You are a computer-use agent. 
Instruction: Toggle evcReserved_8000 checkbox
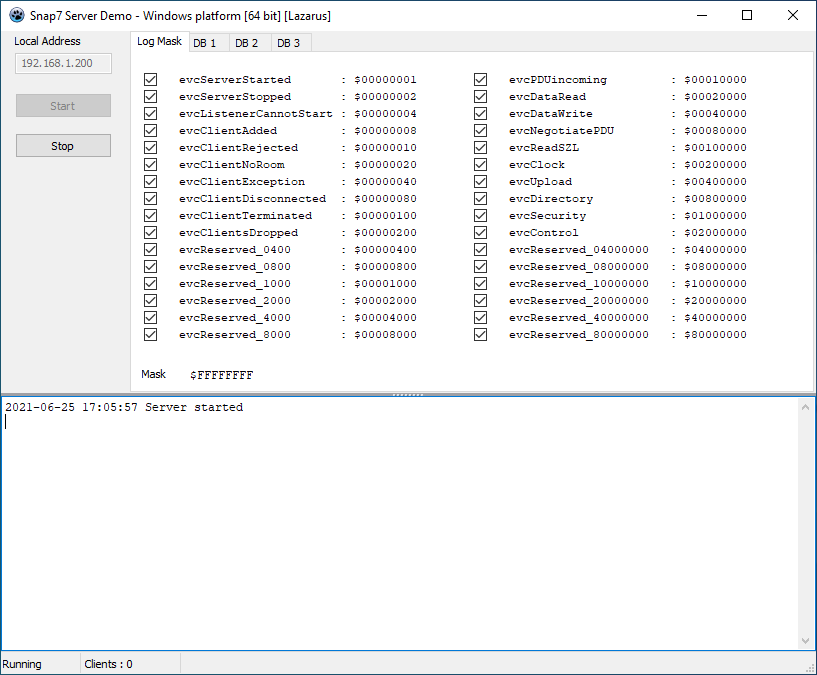pos(151,335)
